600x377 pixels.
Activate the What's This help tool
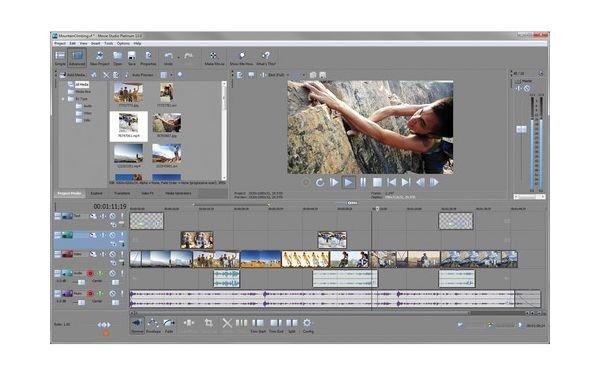(266, 58)
